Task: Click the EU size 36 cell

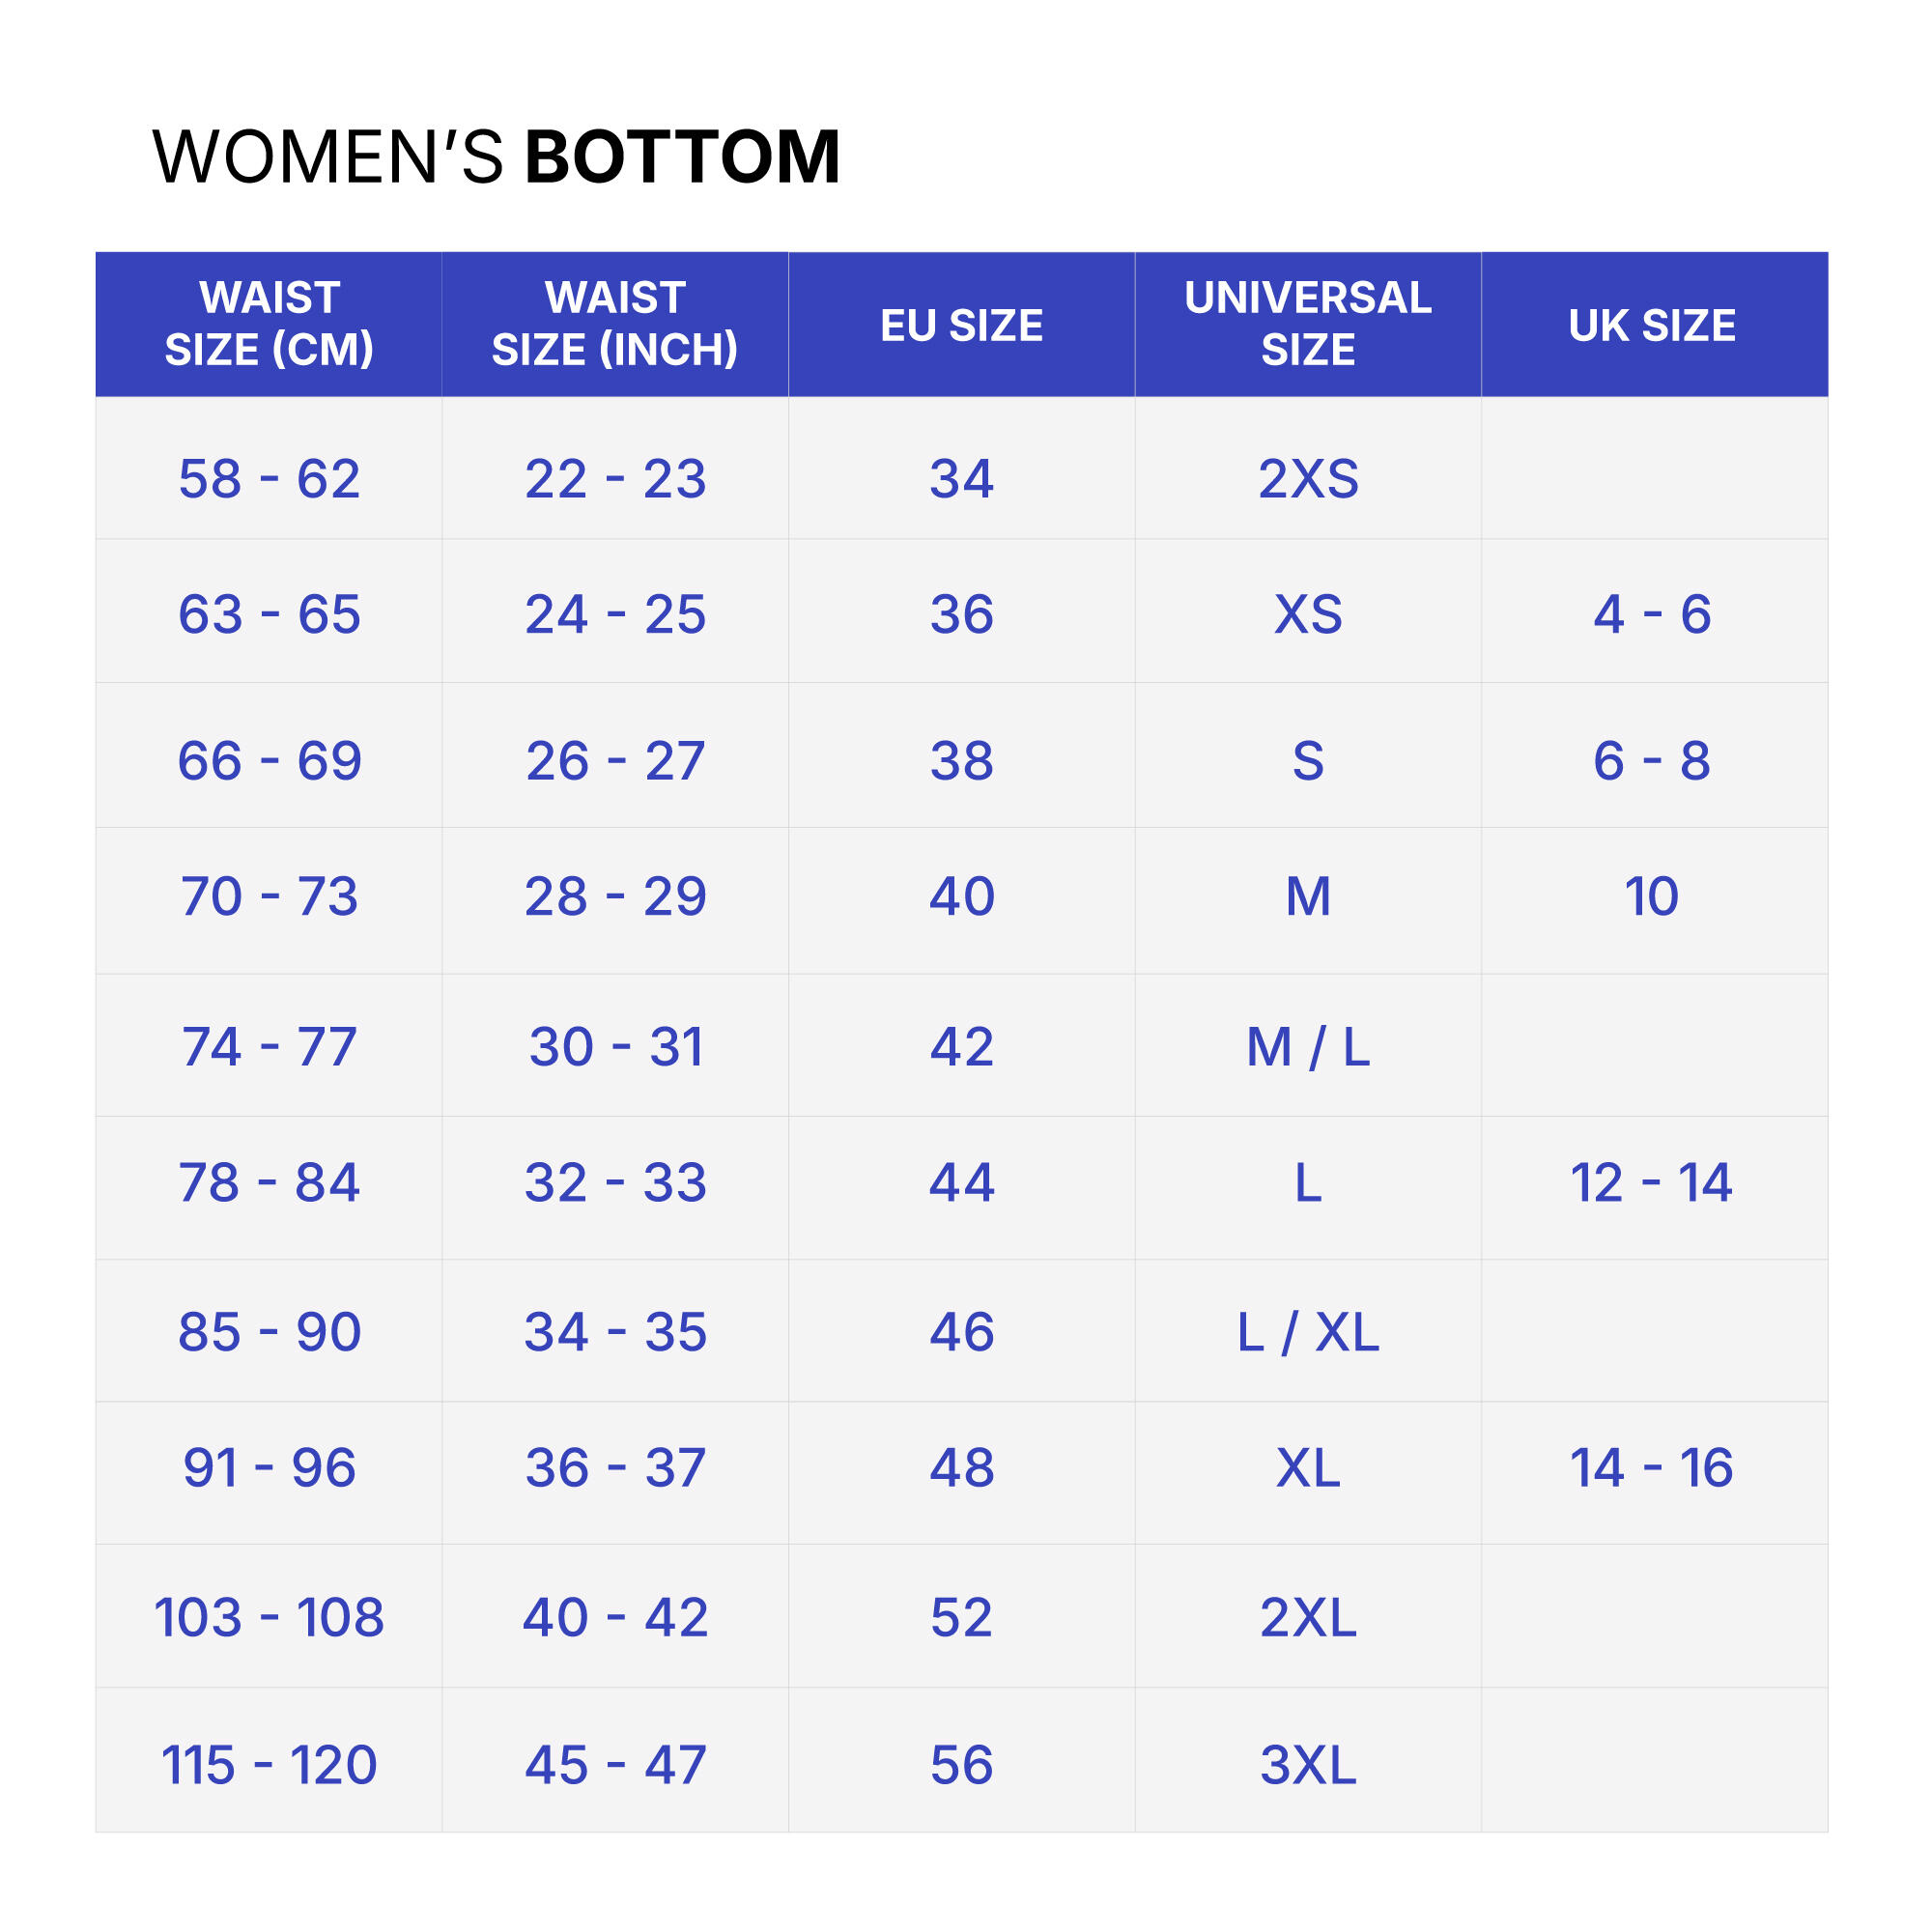Action: [x=961, y=613]
